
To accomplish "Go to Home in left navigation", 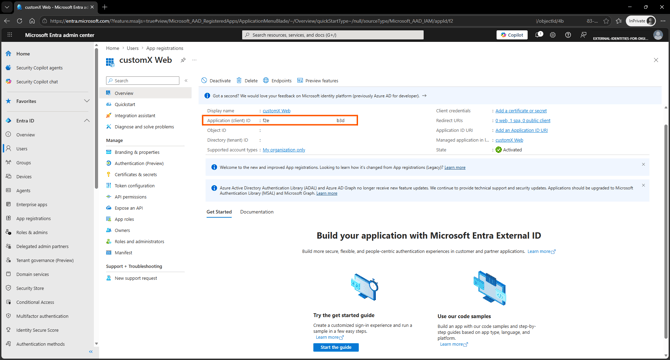I will (x=23, y=54).
